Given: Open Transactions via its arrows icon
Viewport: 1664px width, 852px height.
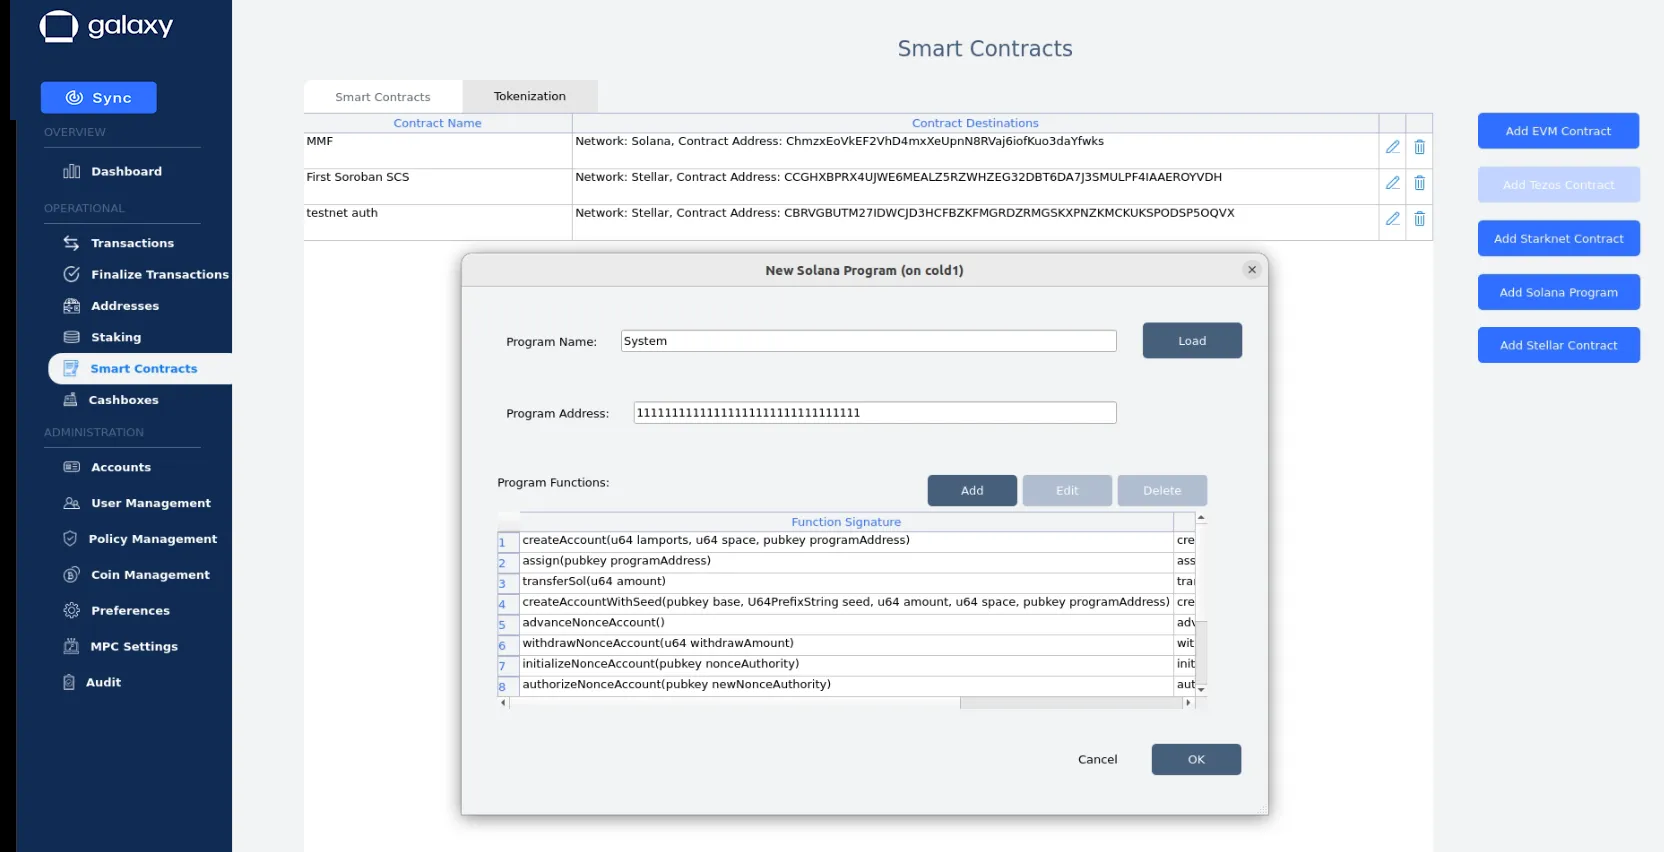Looking at the screenshot, I should coord(71,243).
